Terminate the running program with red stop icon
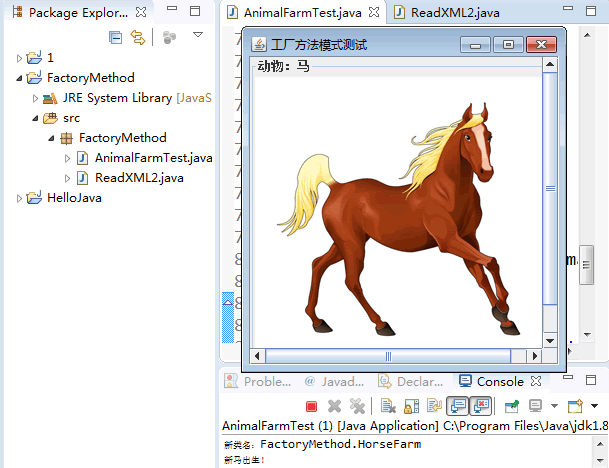Image resolution: width=609 pixels, height=468 pixels. [311, 406]
